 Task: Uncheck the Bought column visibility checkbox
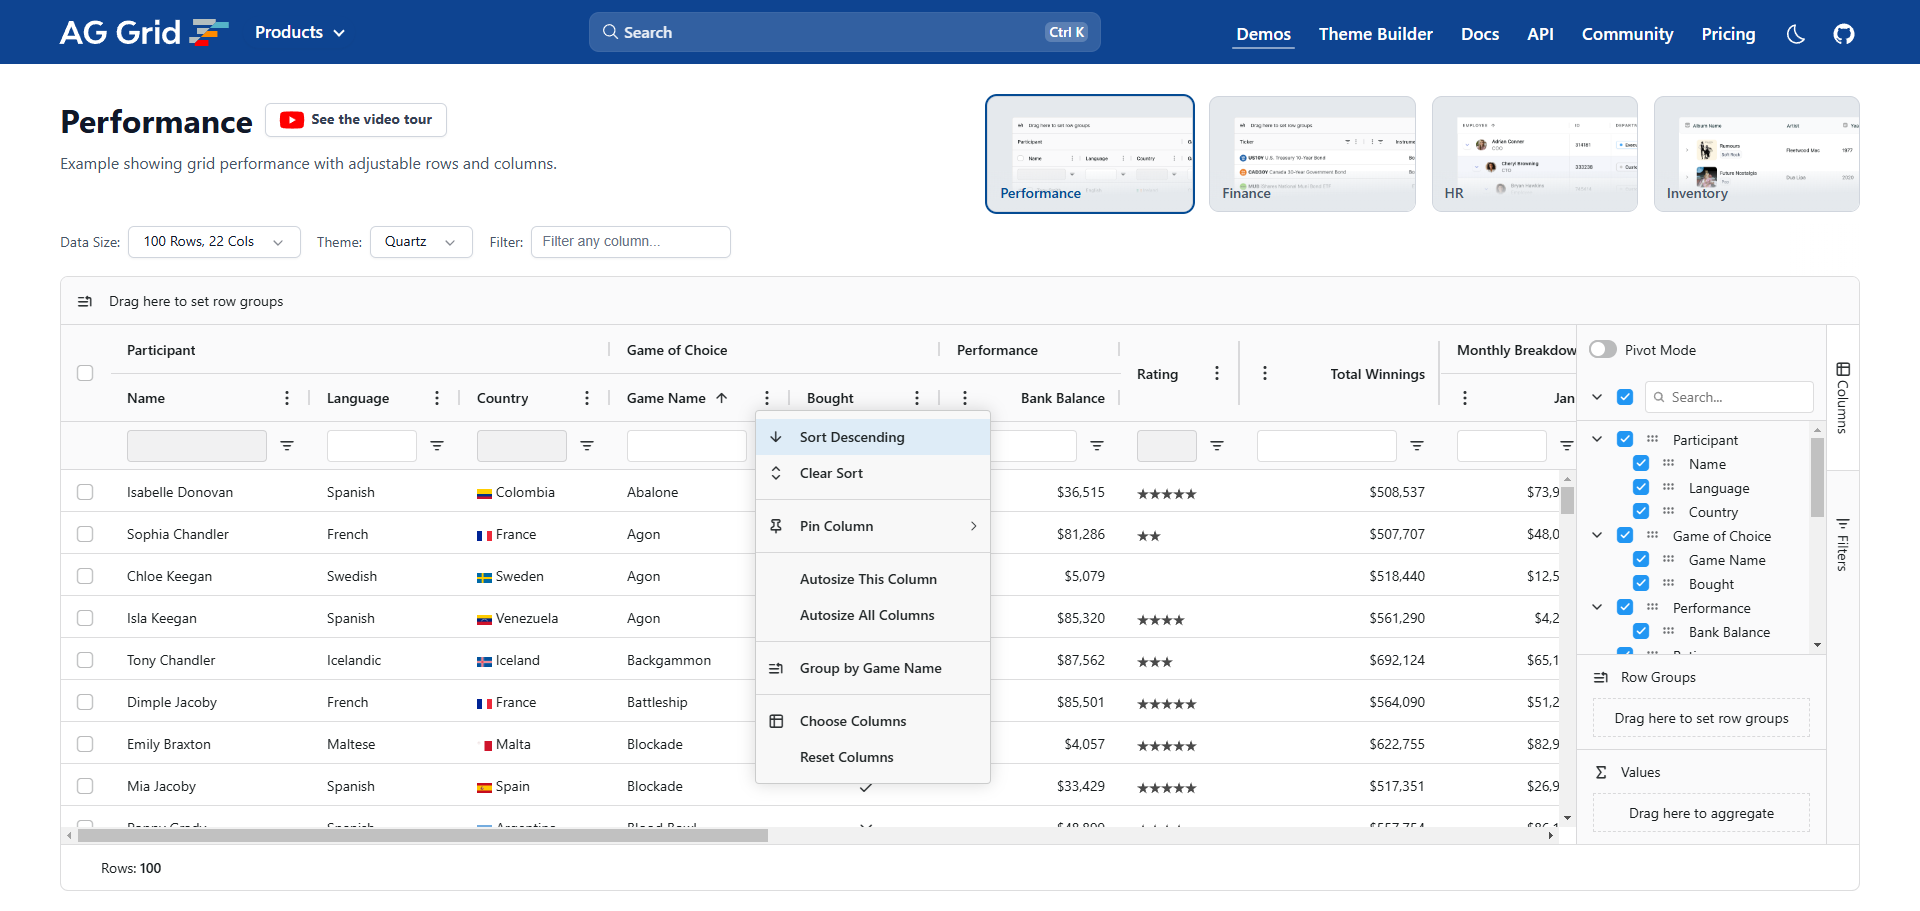point(1641,583)
